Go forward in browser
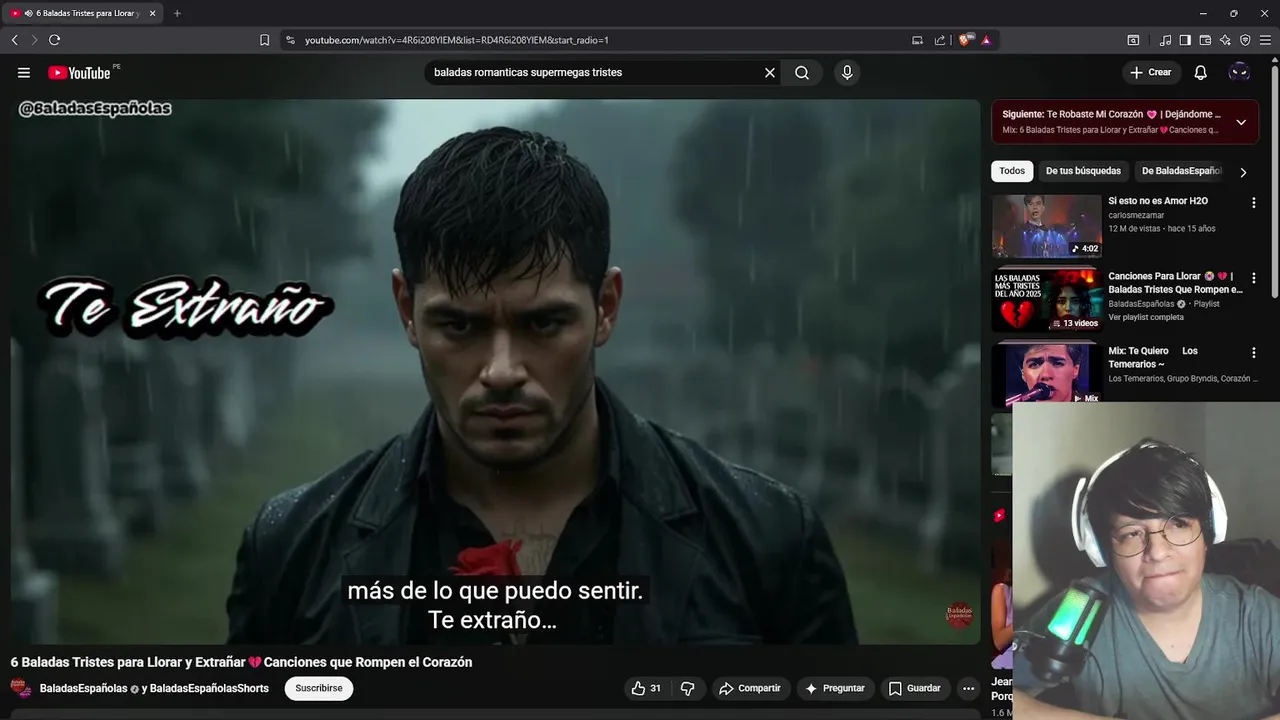 pos(34,40)
